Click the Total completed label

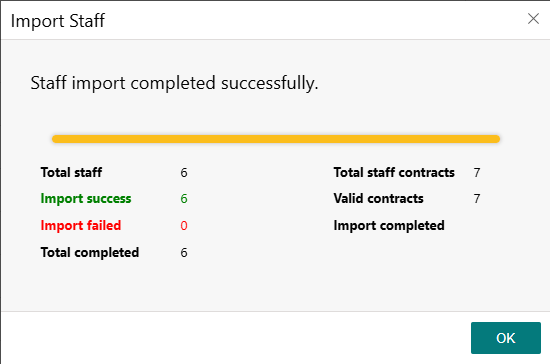(90, 252)
